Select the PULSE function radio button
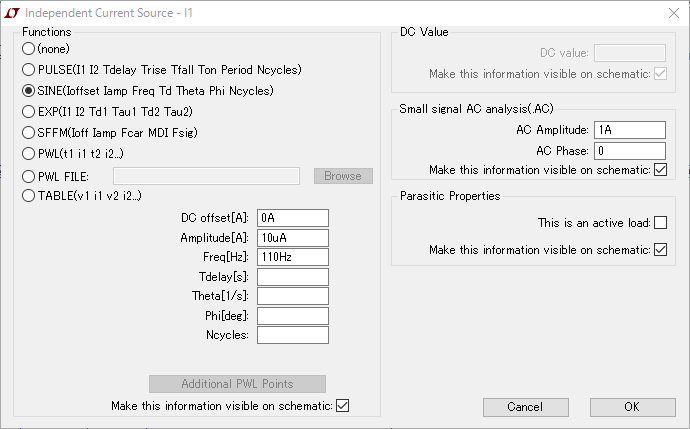 pos(29,70)
